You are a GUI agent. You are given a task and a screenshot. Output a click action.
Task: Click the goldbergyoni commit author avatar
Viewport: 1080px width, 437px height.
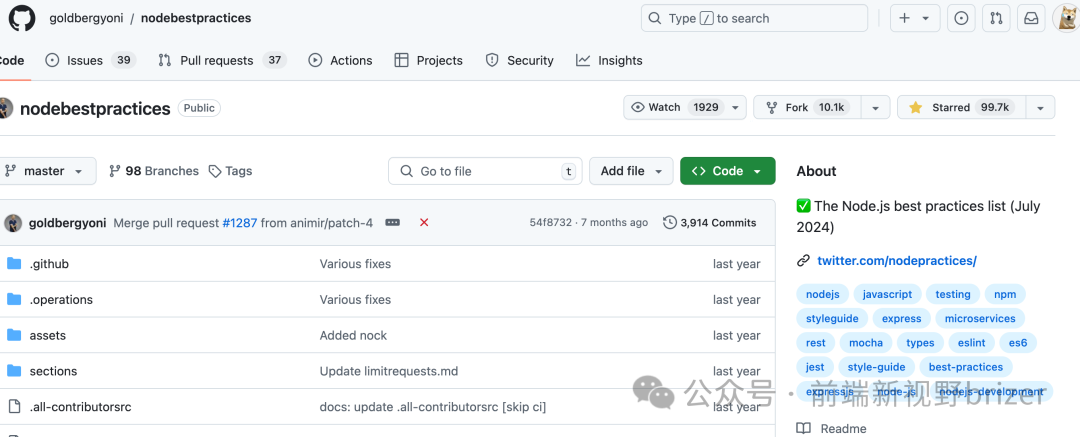(x=13, y=223)
